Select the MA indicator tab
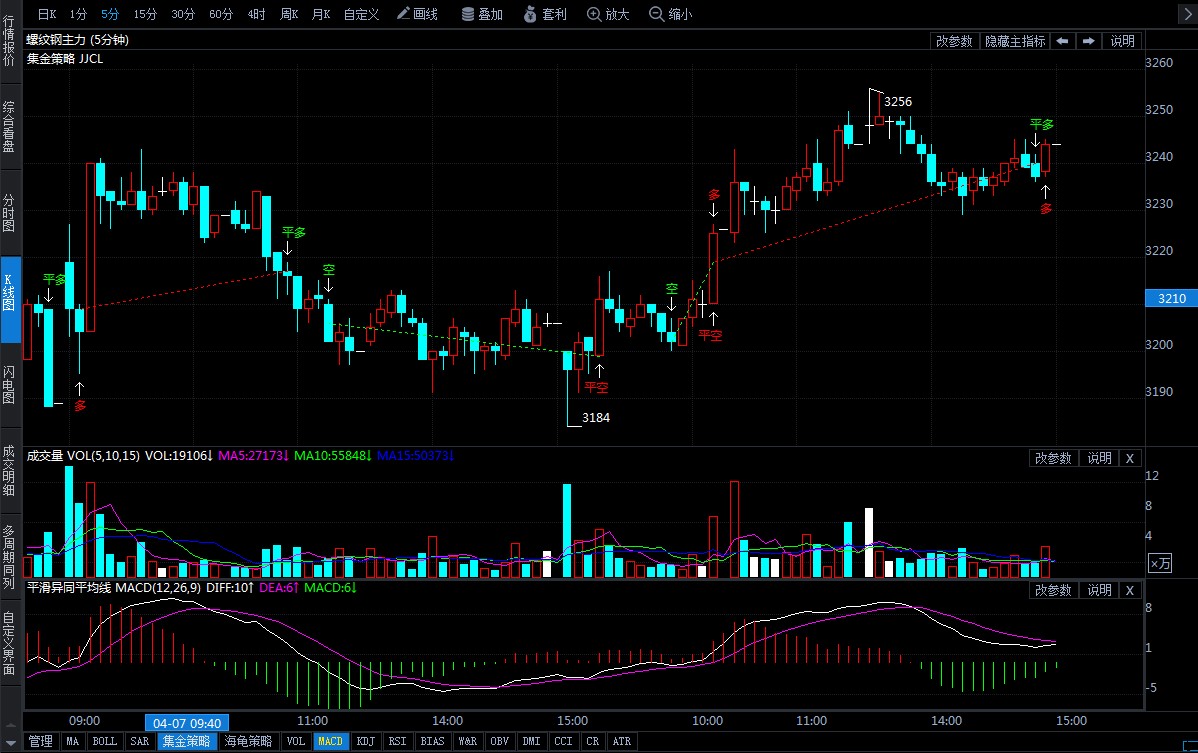Image resolution: width=1198 pixels, height=753 pixels. coord(72,742)
